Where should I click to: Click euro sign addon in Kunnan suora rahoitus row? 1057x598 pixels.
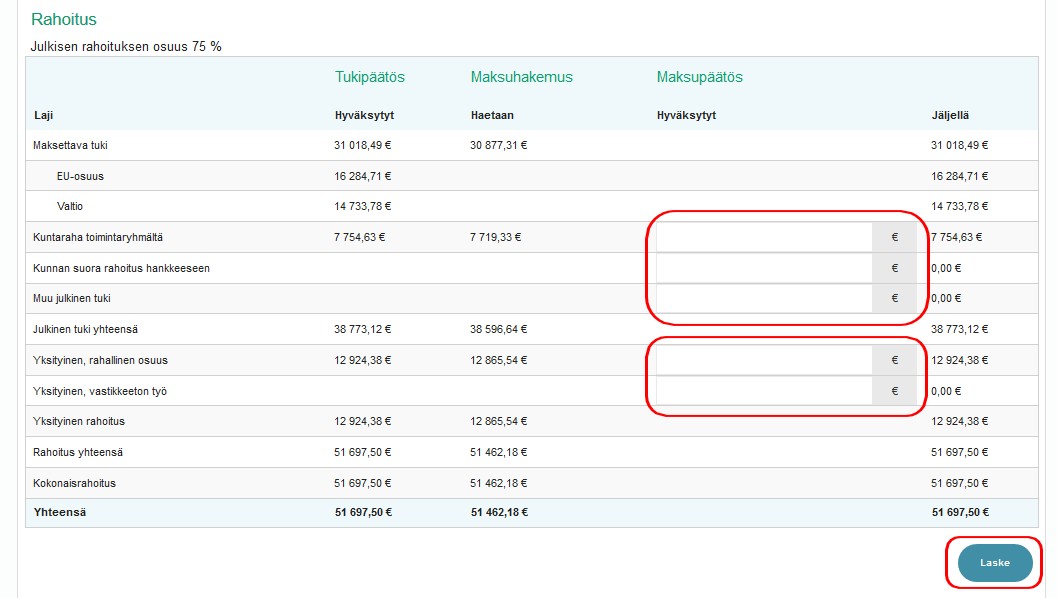pyautogui.click(x=895, y=268)
